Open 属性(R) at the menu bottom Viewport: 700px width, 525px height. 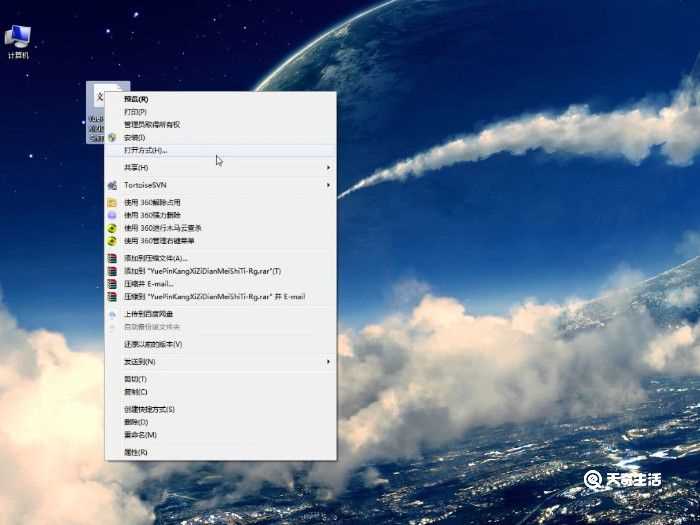(x=221, y=452)
